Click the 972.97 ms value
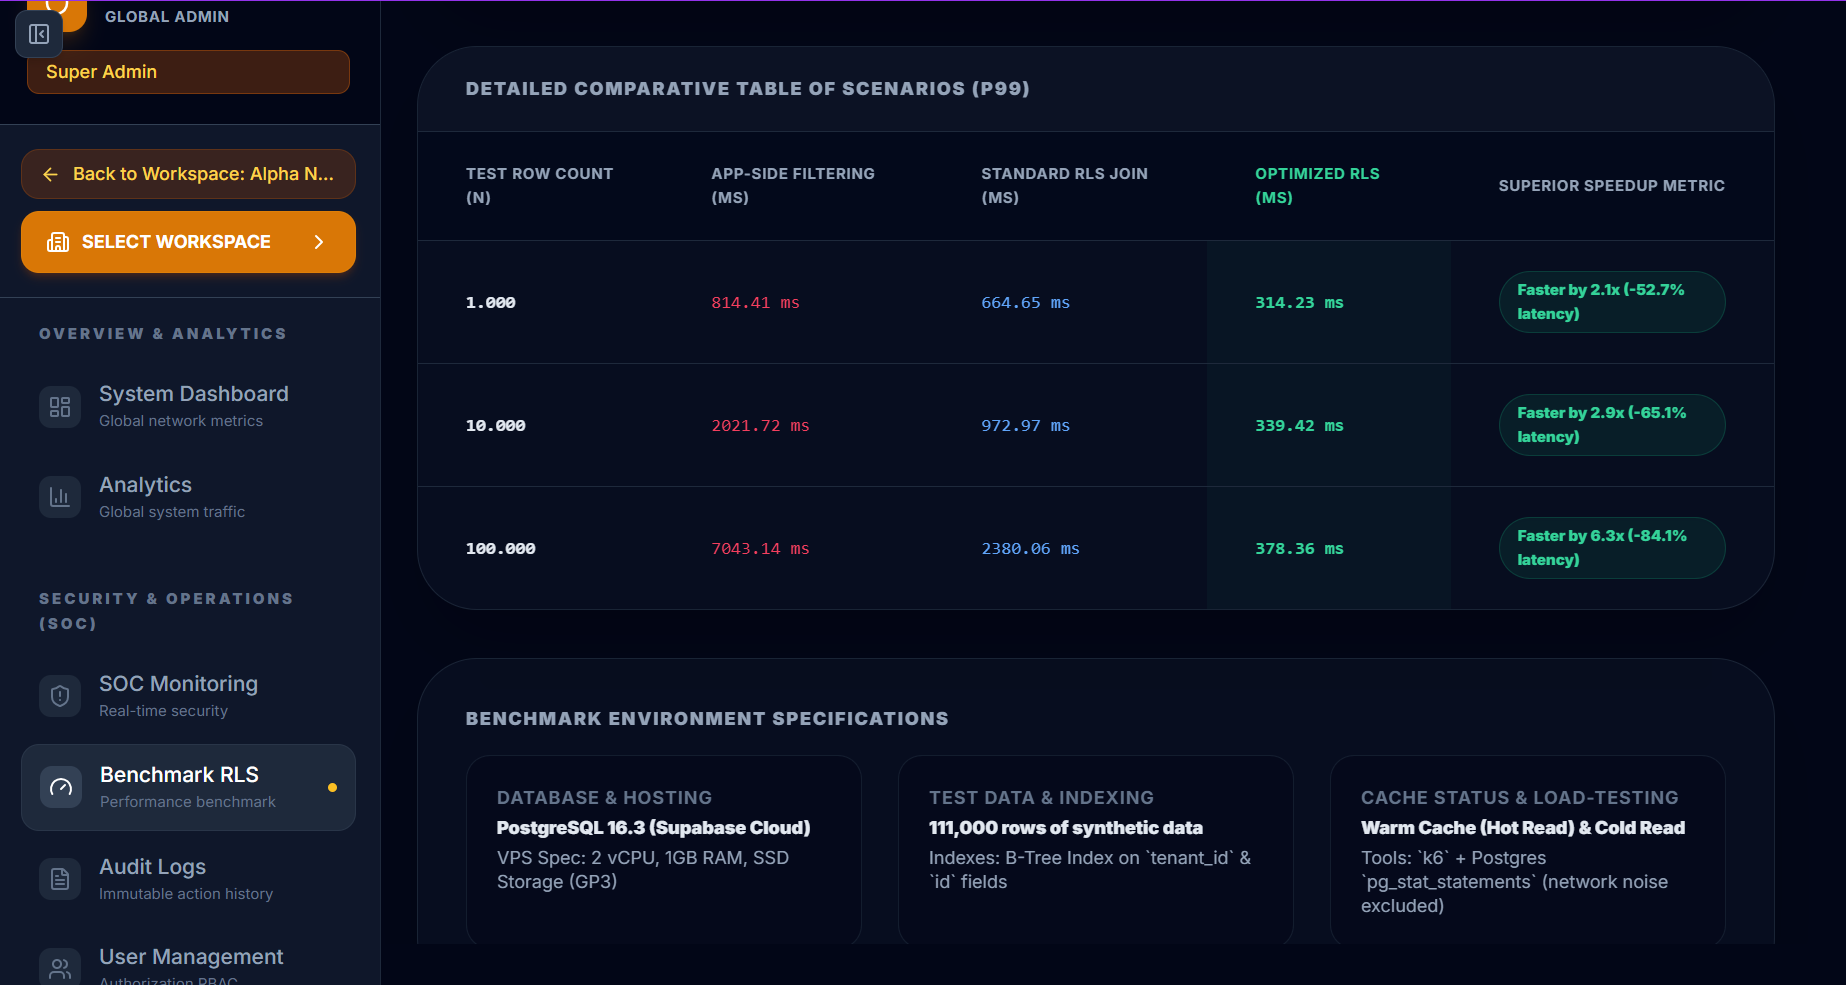 1025,426
